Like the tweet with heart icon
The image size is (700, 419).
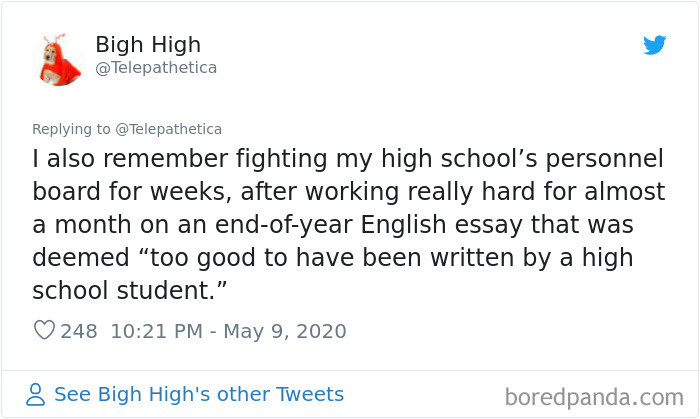pos(44,331)
